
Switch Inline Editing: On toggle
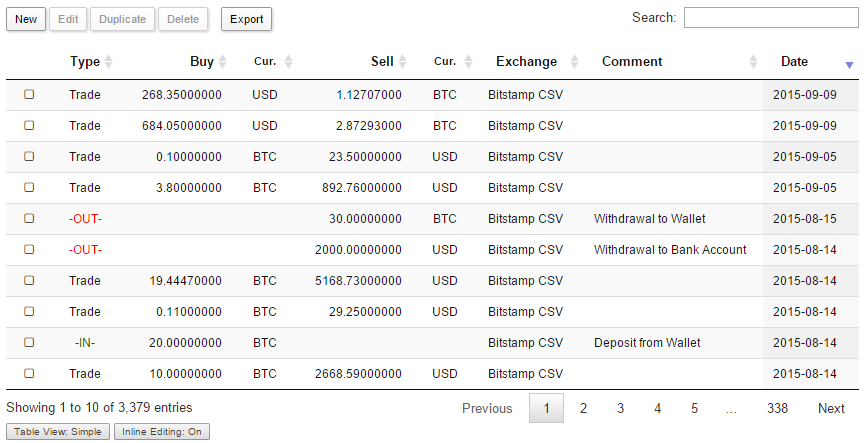click(x=161, y=432)
